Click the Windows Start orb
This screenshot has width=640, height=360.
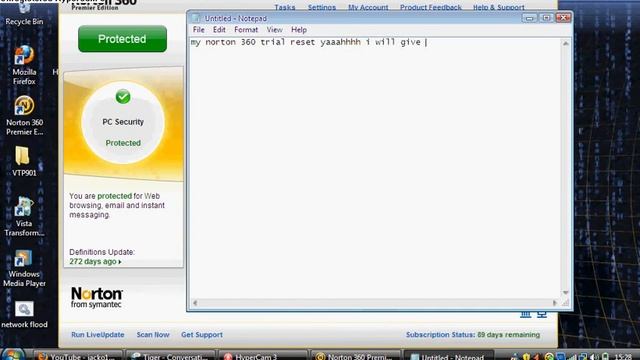tap(12, 354)
